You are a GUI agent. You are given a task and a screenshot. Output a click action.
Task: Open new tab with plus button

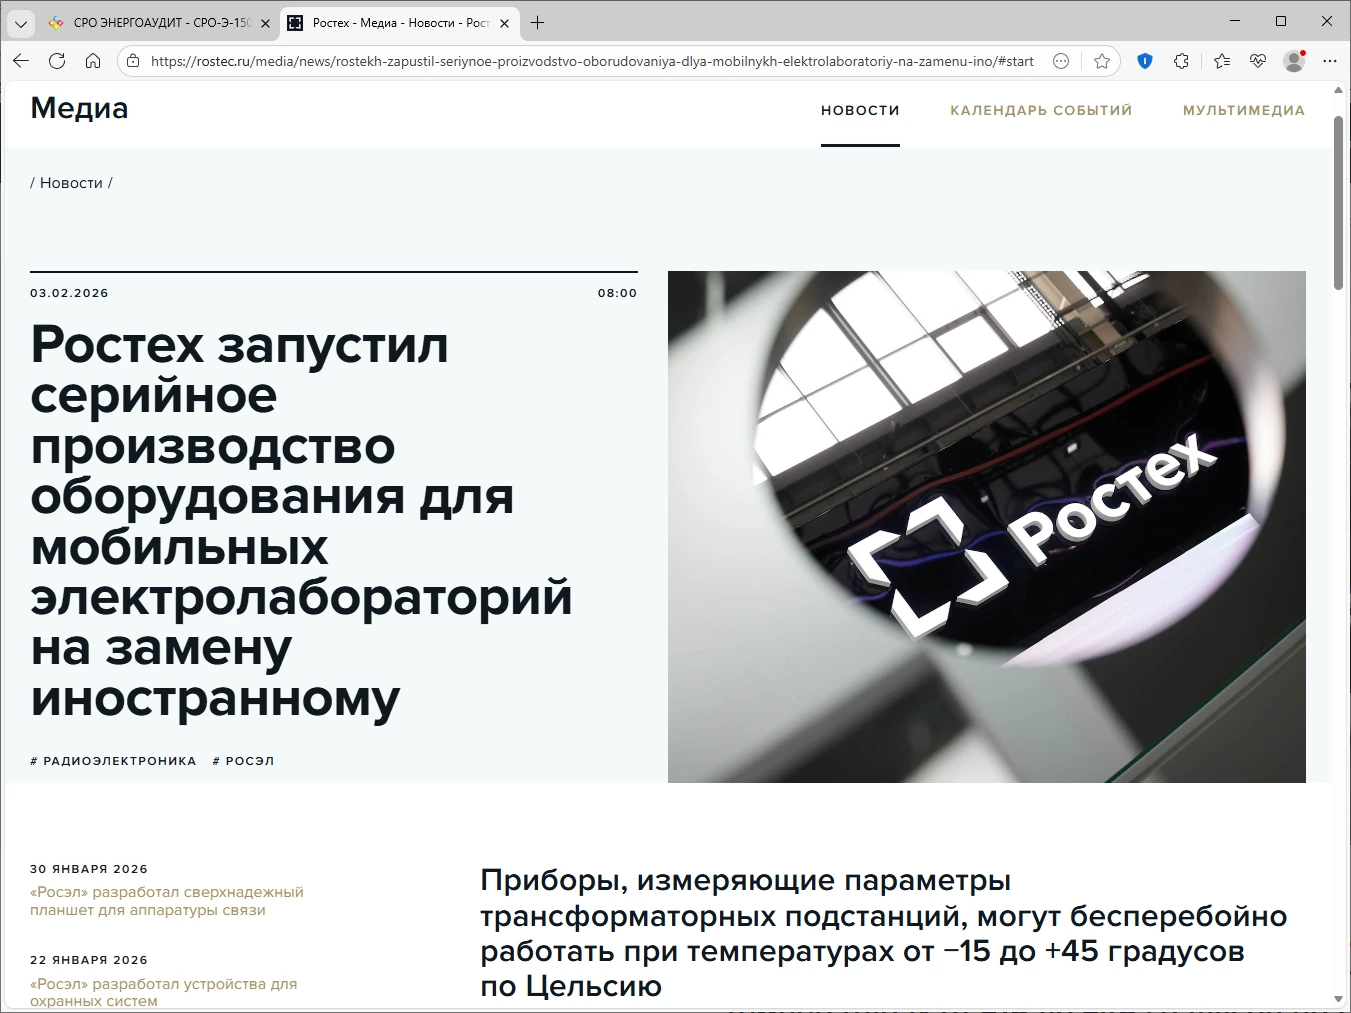point(537,22)
